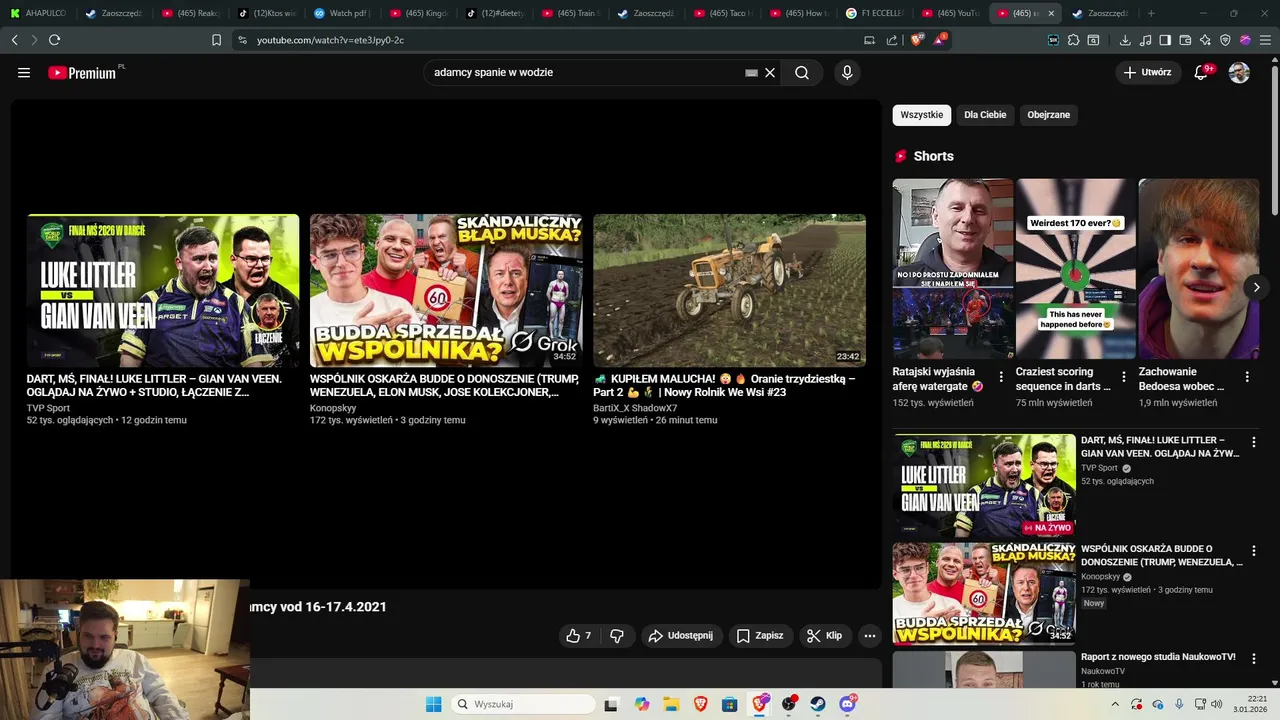Viewport: 1280px width, 720px height.
Task: Open the Brave VPN shield icon
Action: coord(1225,40)
